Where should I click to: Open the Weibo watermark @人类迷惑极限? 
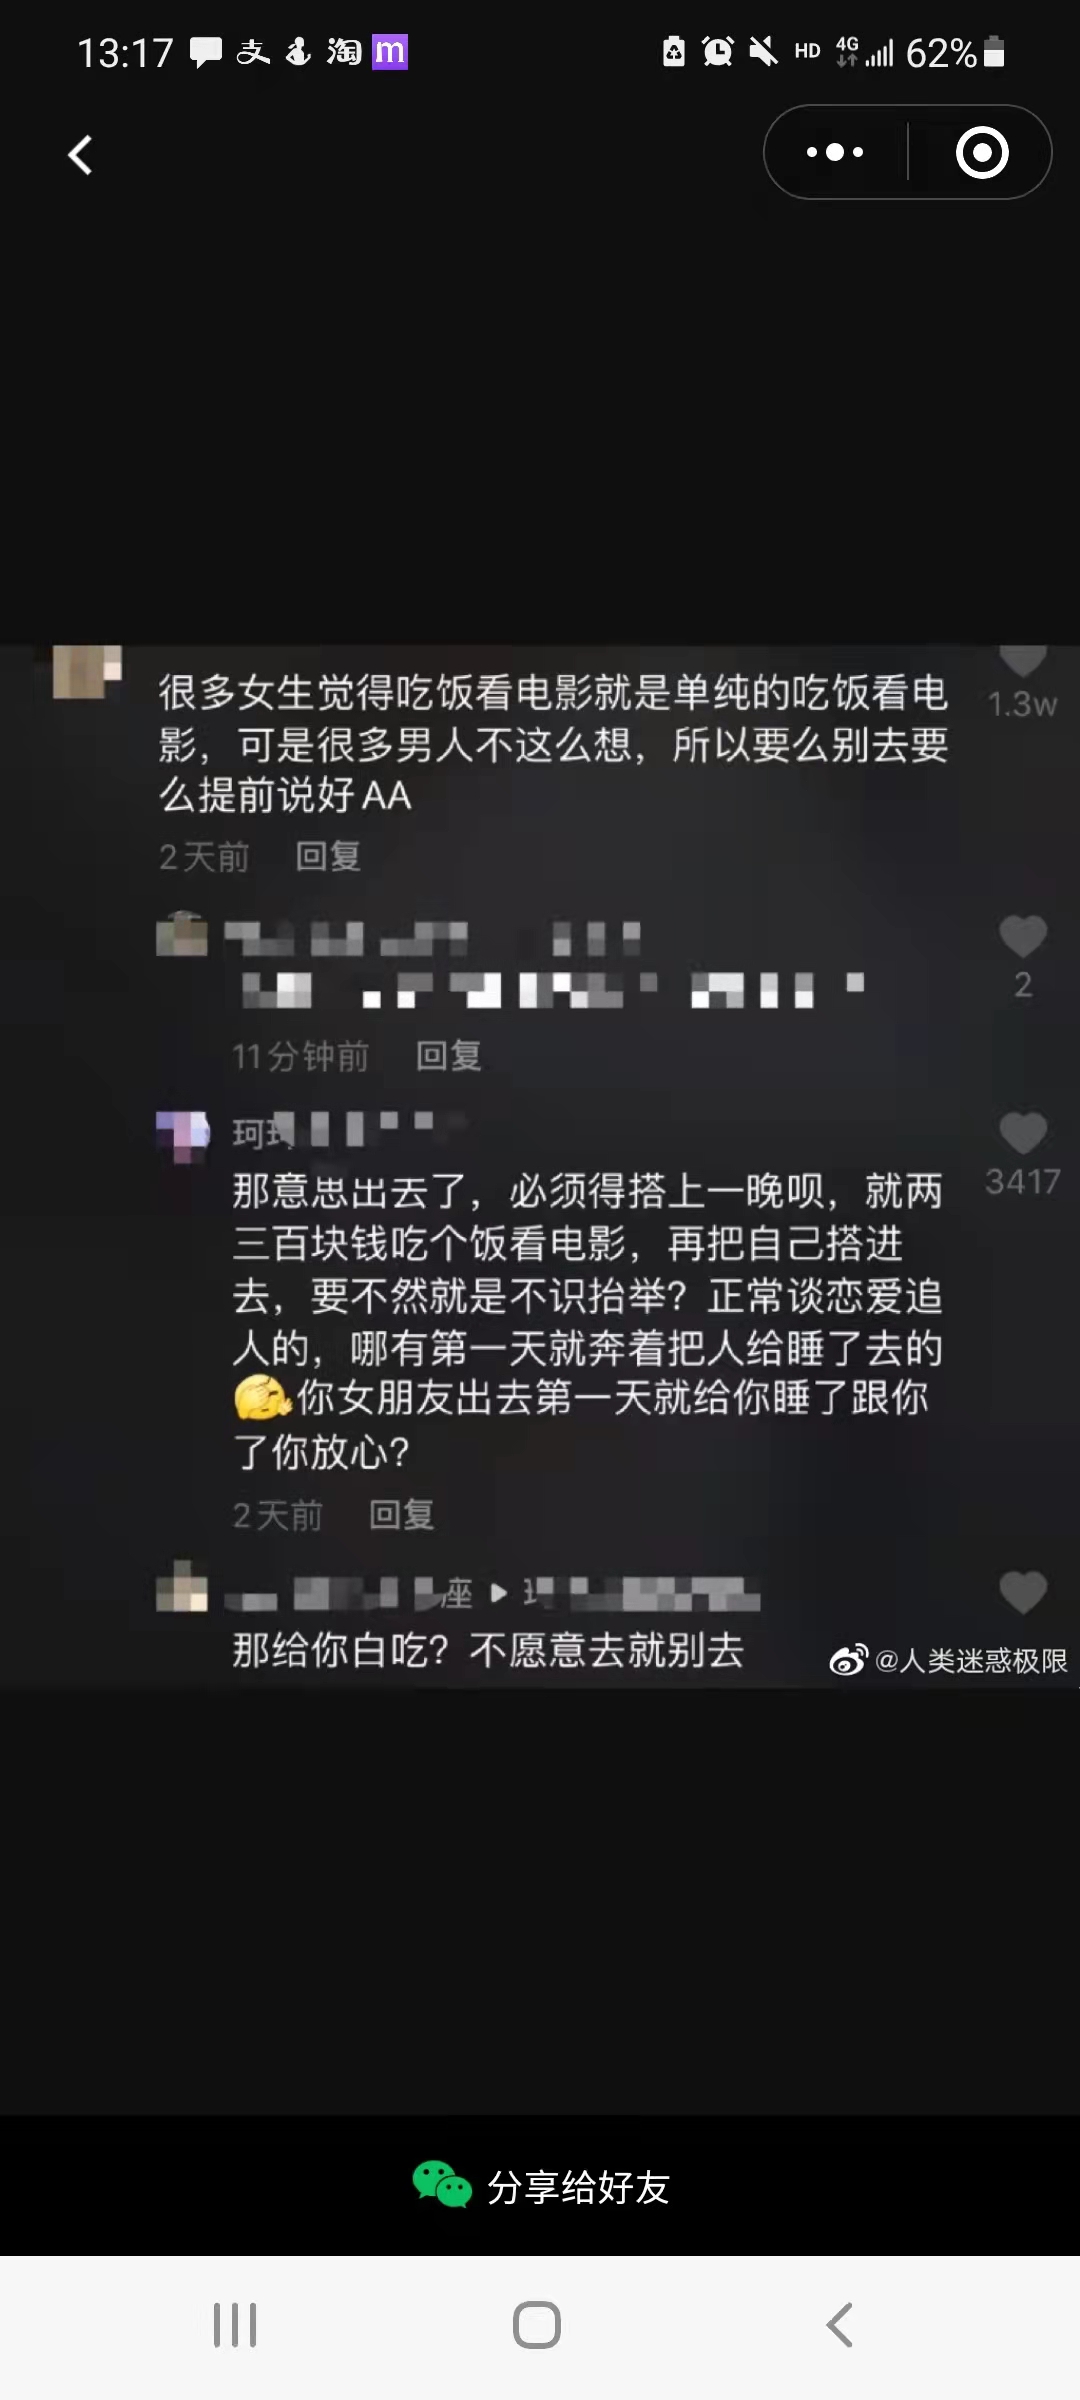(948, 1661)
